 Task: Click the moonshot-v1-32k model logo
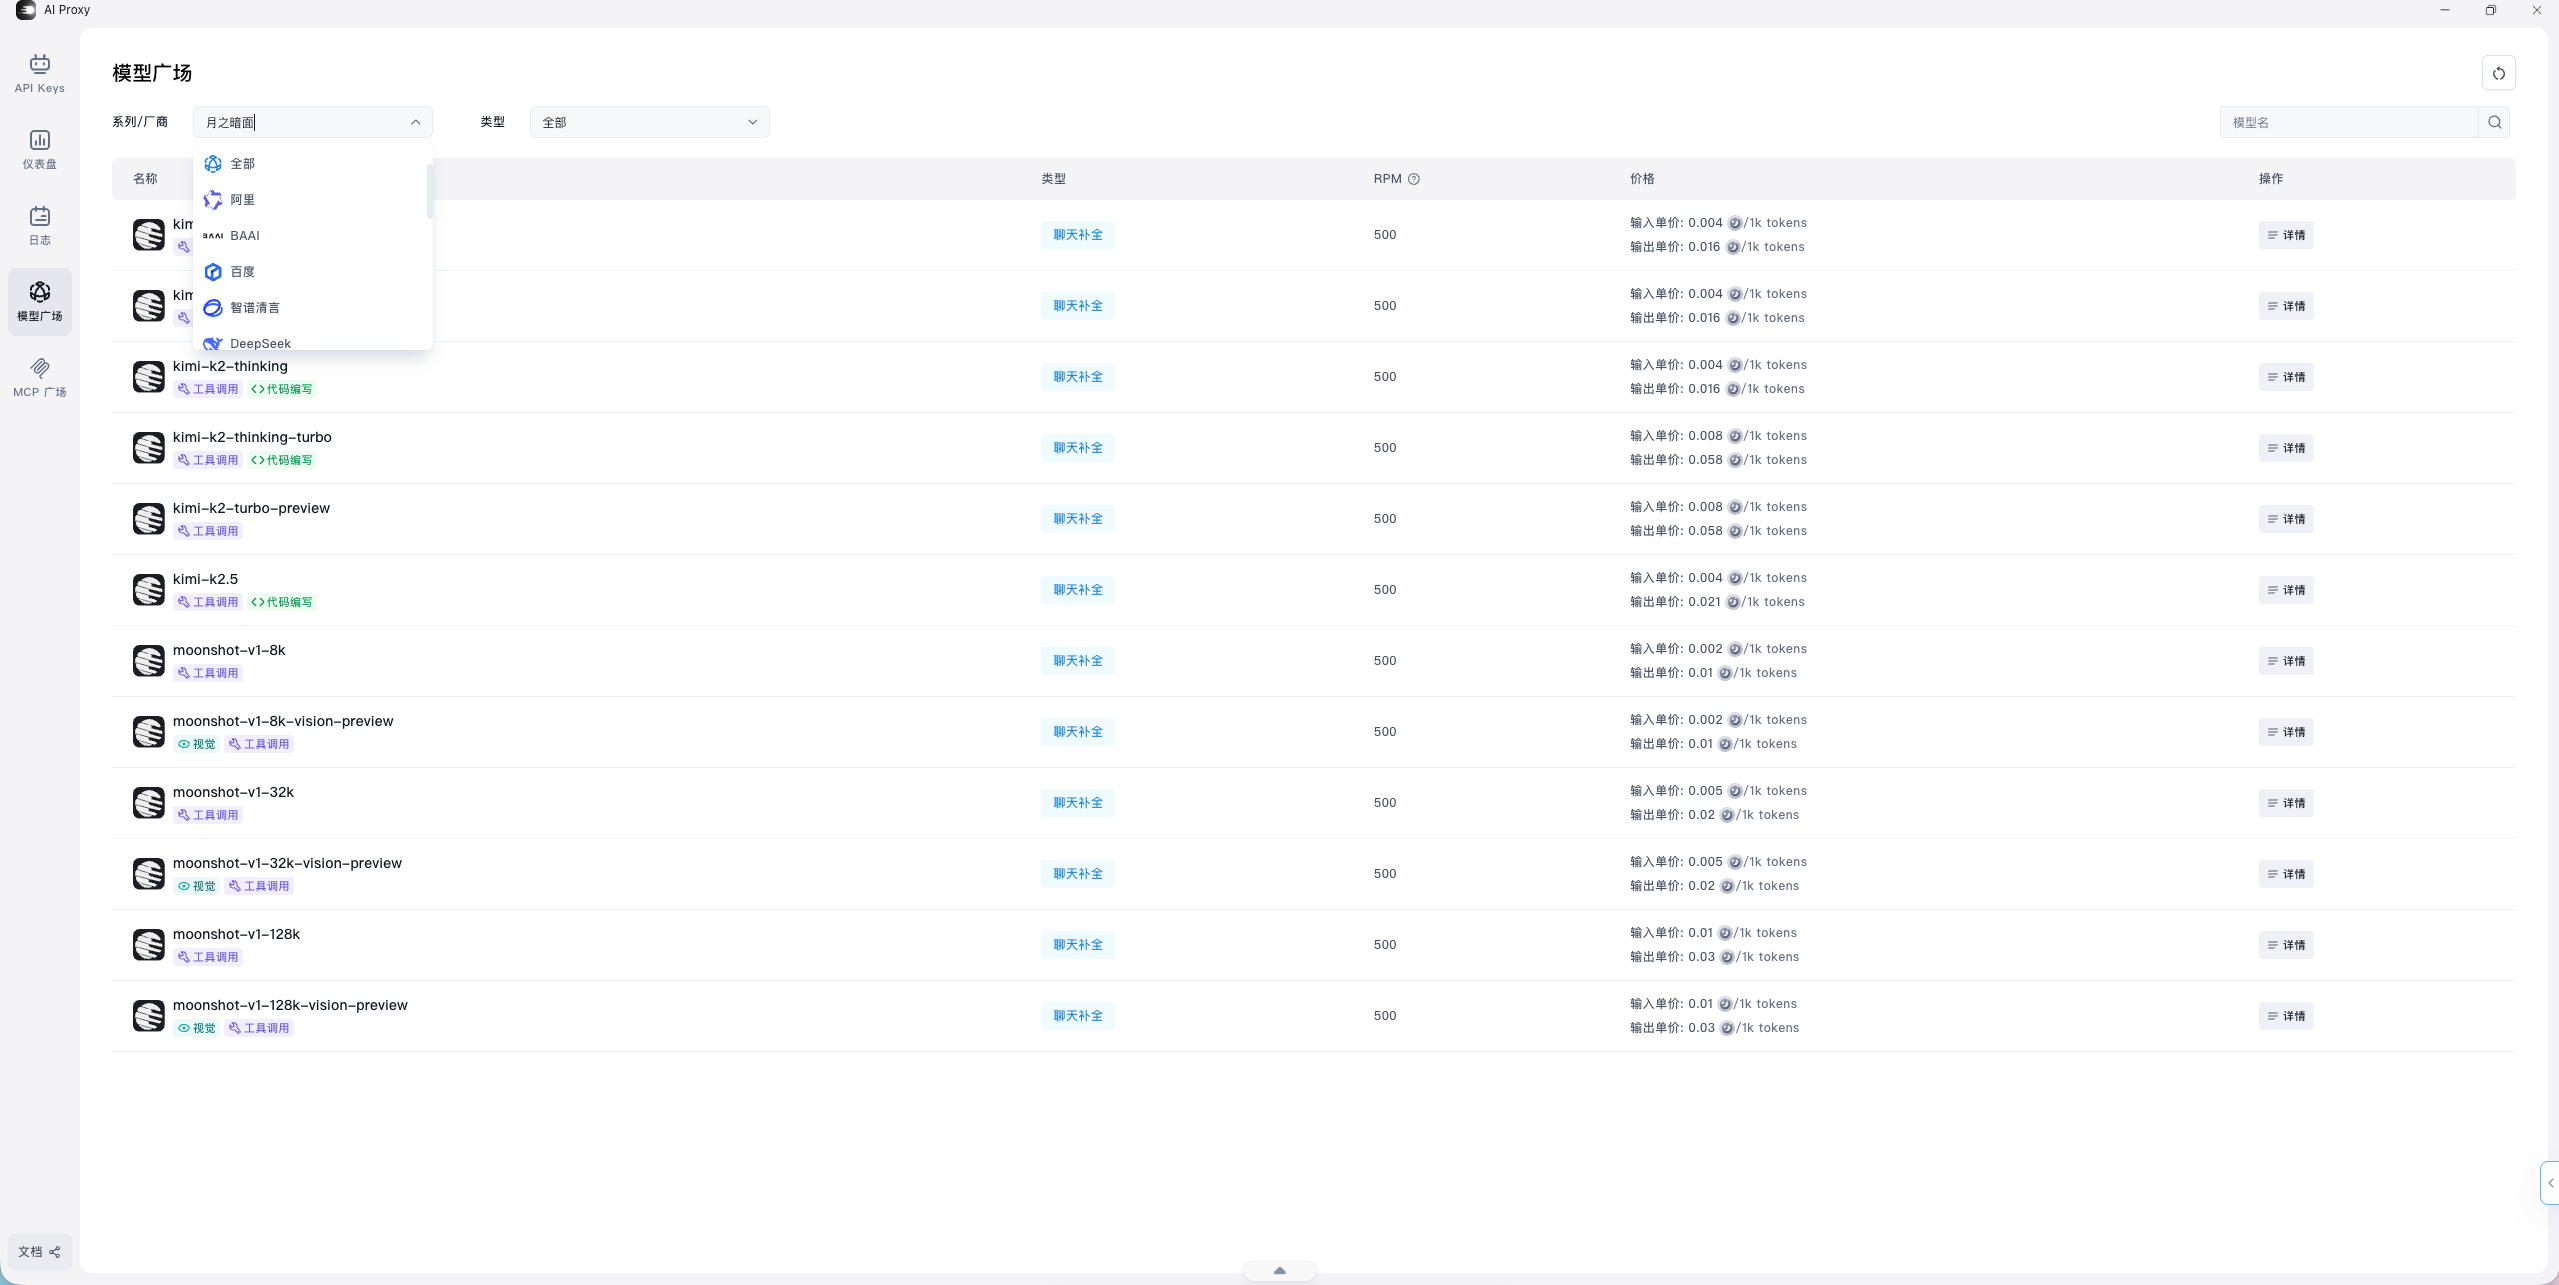(149, 803)
